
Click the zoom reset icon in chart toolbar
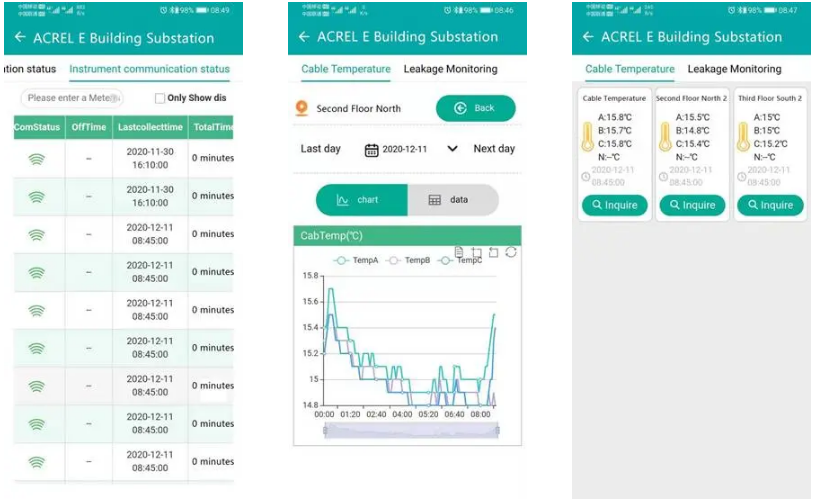tap(494, 252)
